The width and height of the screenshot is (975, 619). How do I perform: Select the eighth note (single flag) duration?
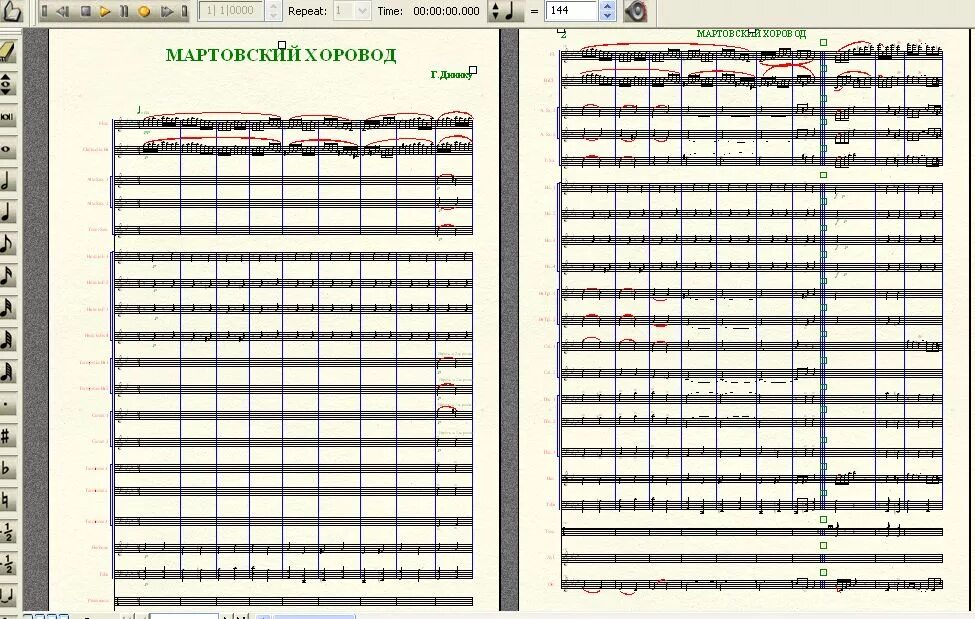pos(7,244)
